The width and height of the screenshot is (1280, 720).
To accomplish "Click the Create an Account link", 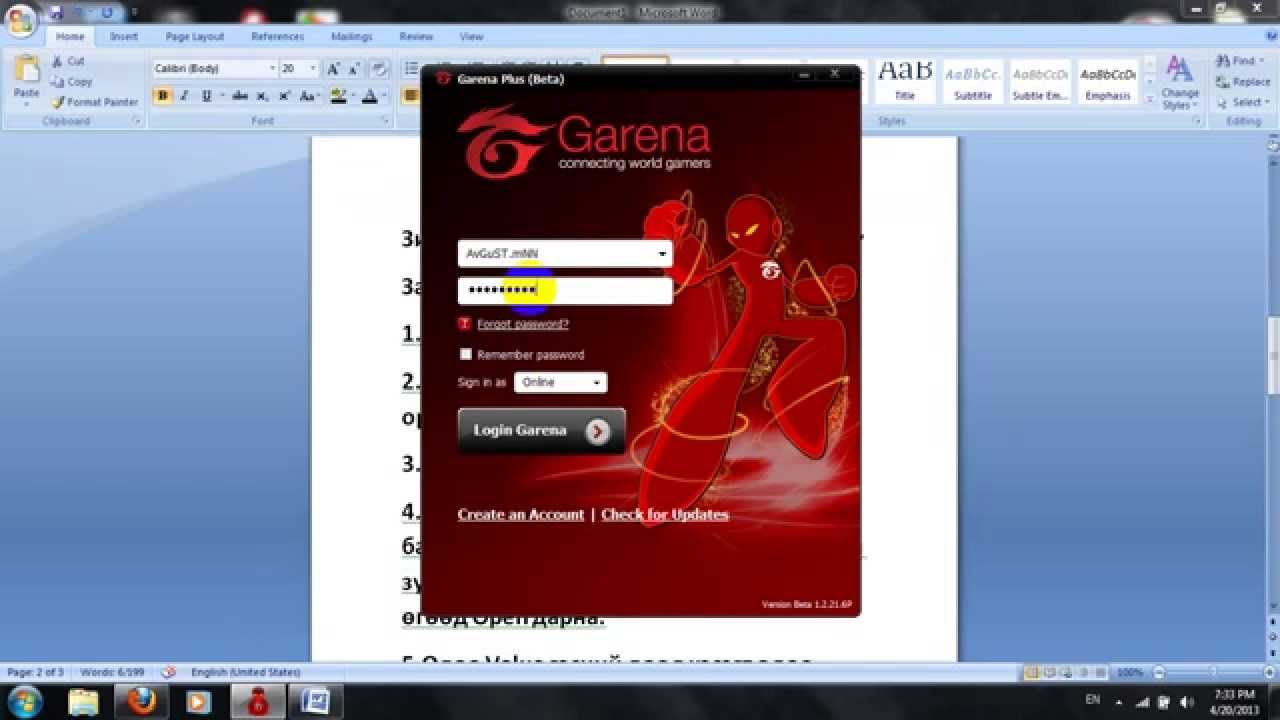I will (x=521, y=514).
